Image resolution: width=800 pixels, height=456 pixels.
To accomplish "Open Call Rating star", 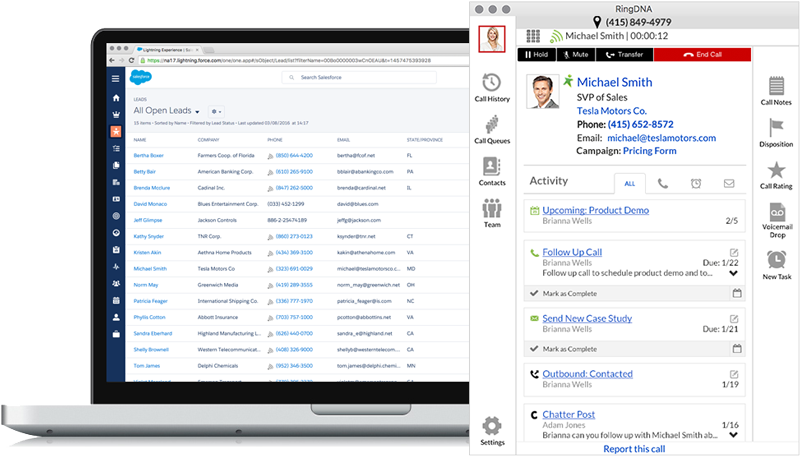I will coord(776,175).
